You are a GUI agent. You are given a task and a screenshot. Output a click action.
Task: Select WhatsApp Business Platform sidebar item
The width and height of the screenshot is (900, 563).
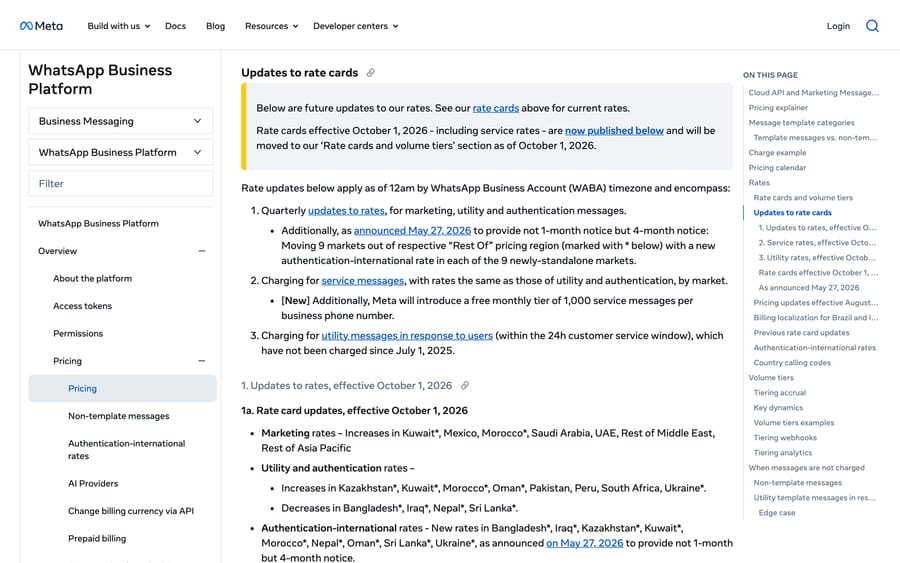point(98,223)
